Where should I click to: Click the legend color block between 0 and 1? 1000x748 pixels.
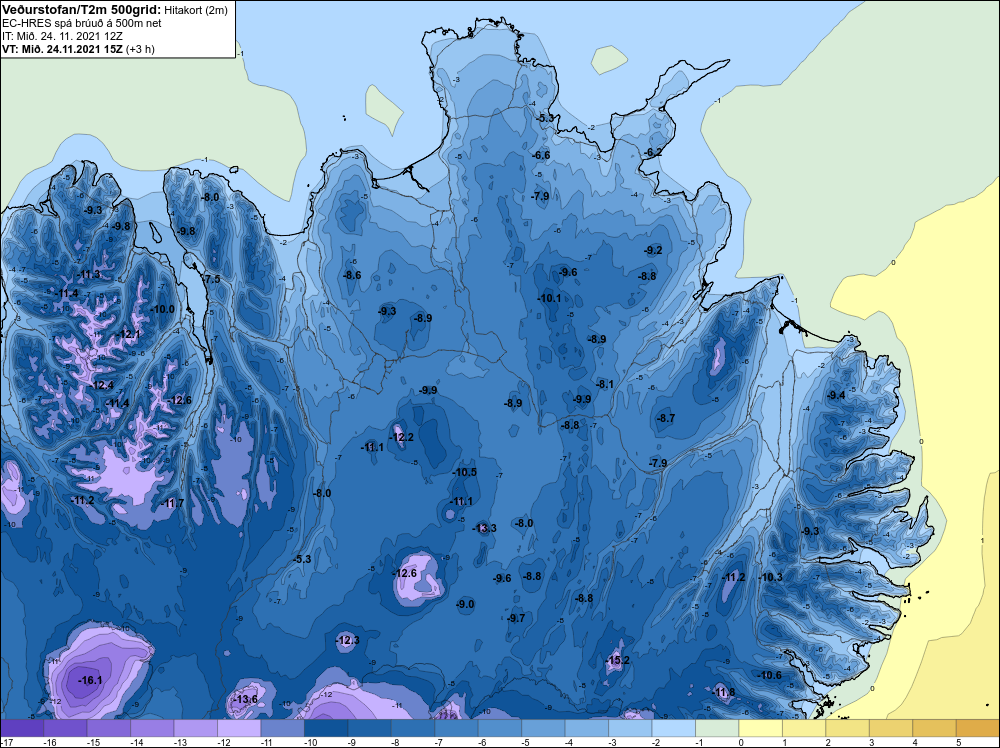coord(760,728)
